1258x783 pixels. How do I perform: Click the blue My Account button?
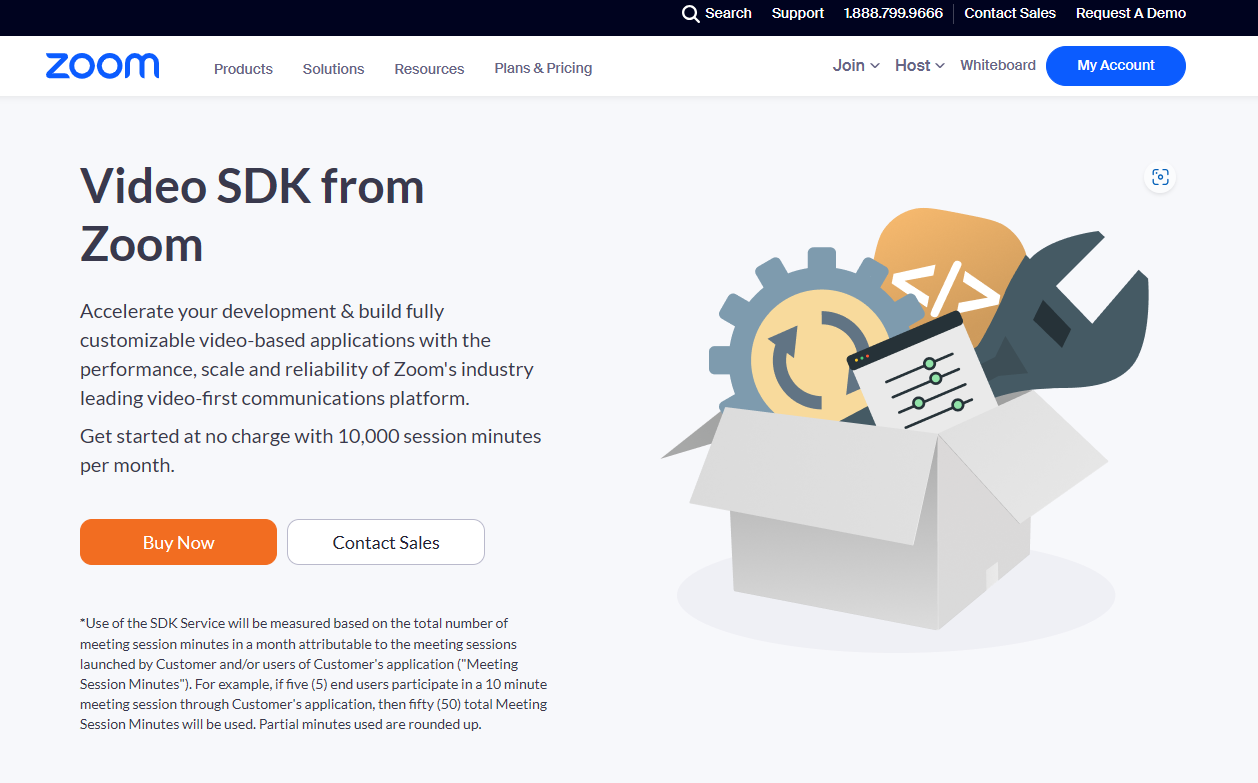[1115, 66]
